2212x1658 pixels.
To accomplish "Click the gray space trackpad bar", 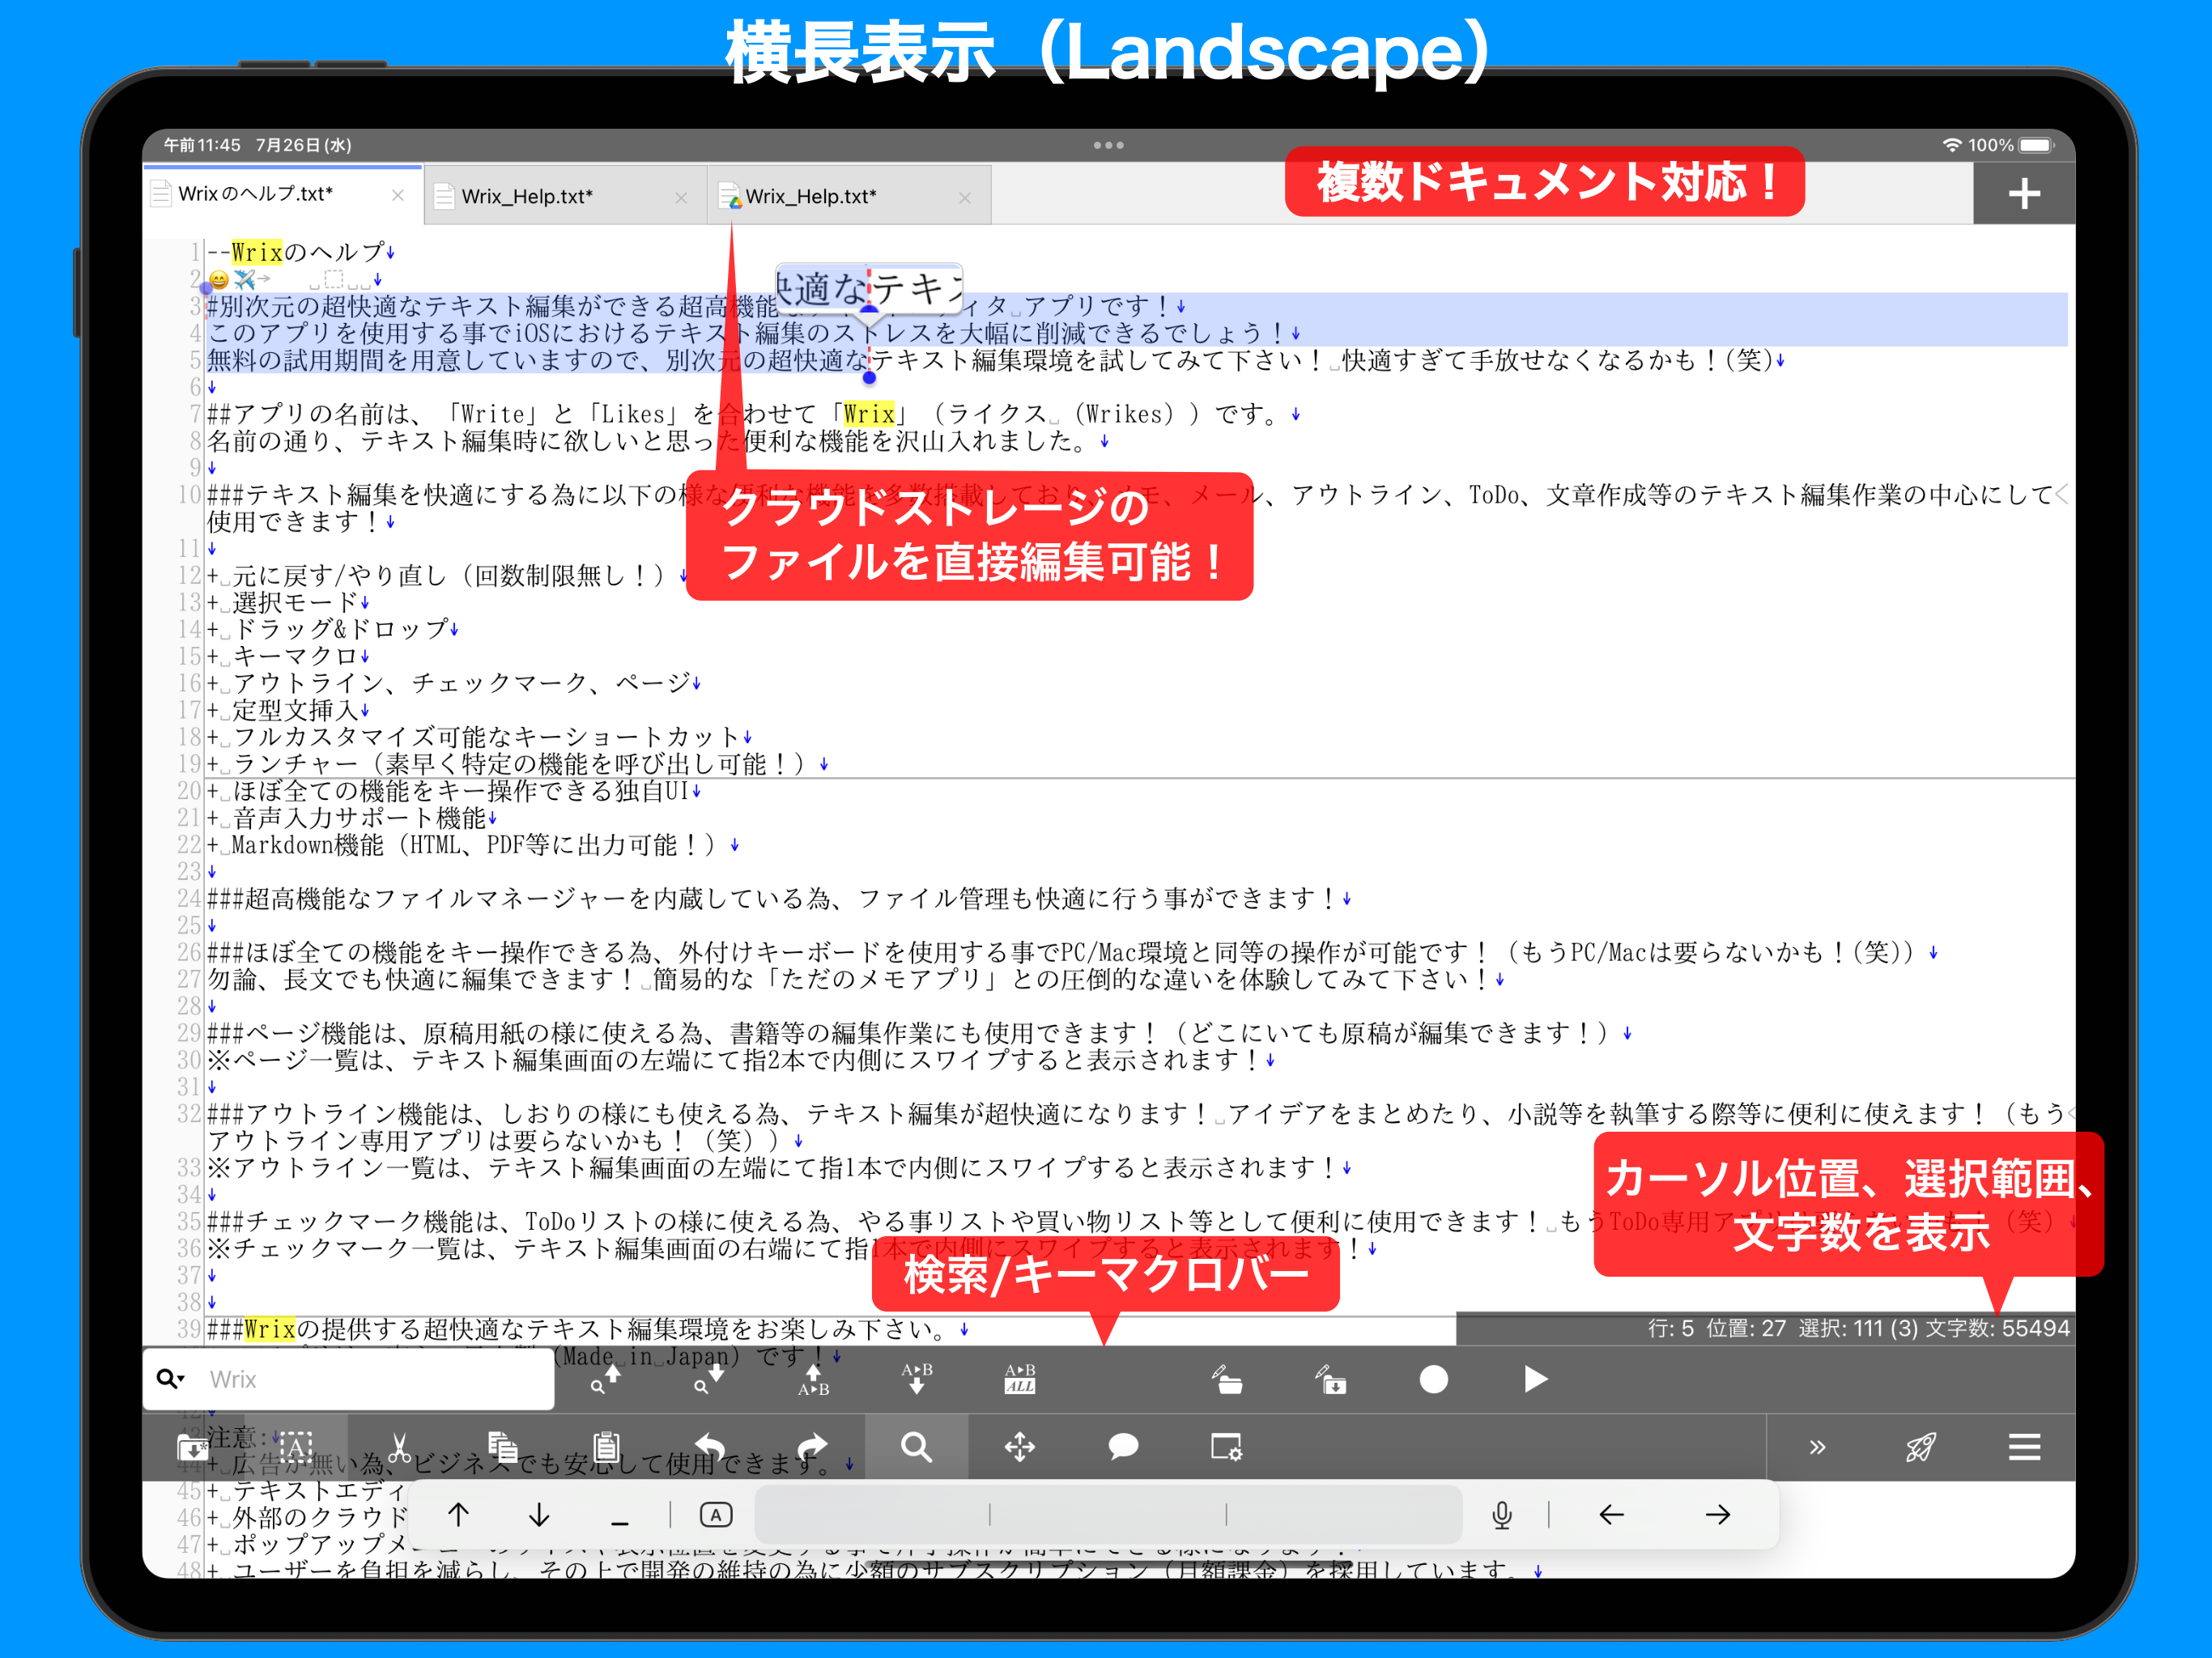I will [1108, 1515].
